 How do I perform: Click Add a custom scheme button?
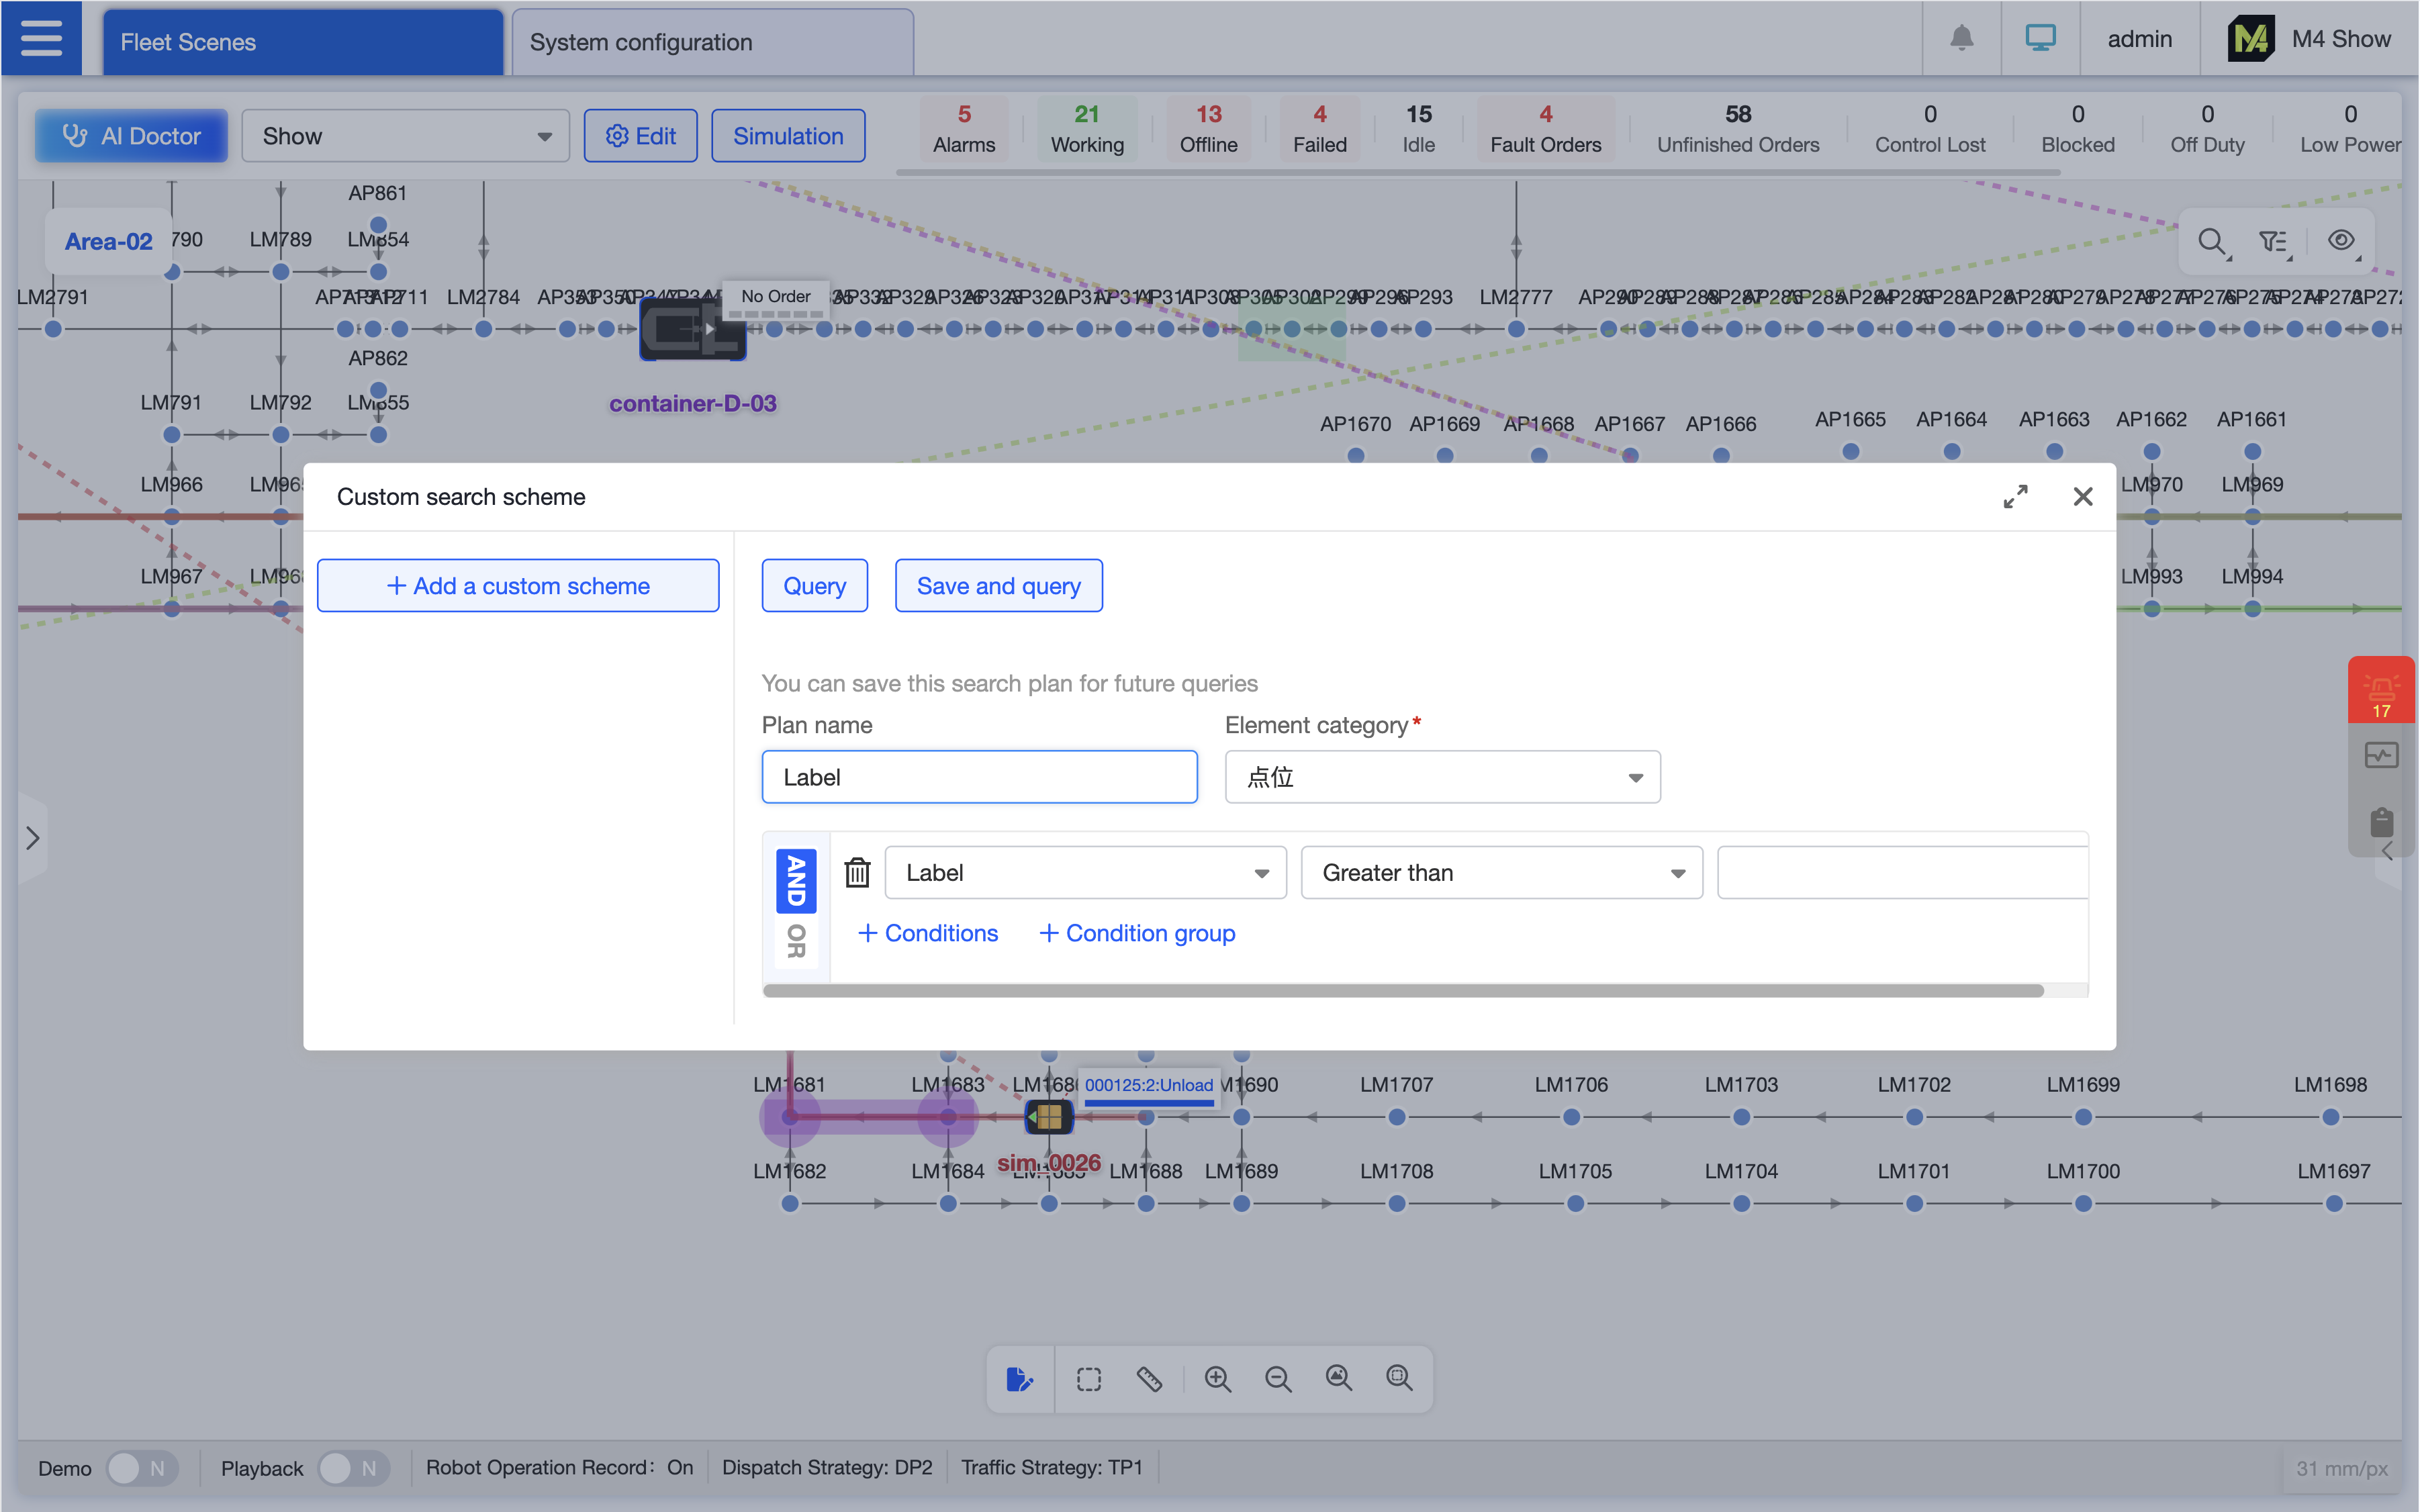(x=518, y=586)
